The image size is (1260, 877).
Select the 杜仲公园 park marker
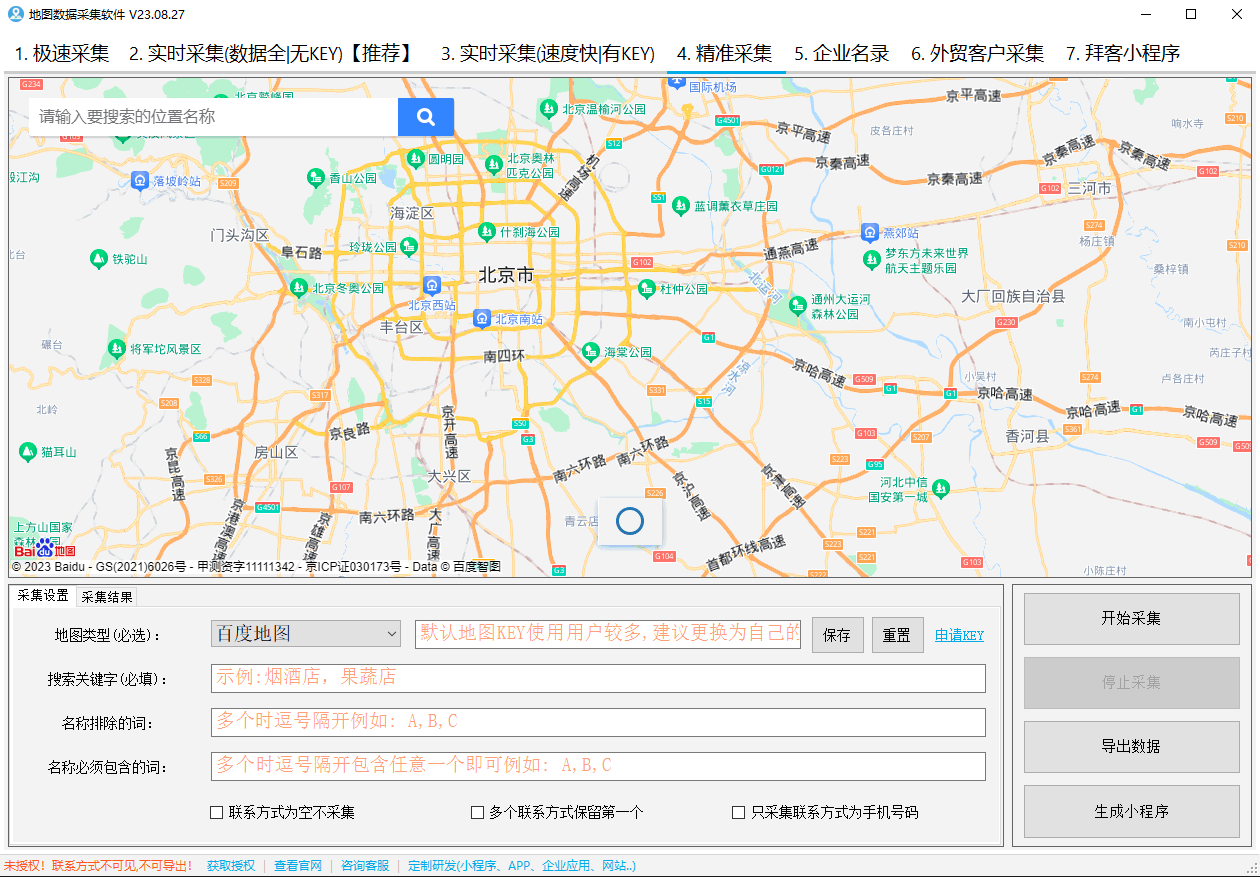(x=647, y=288)
